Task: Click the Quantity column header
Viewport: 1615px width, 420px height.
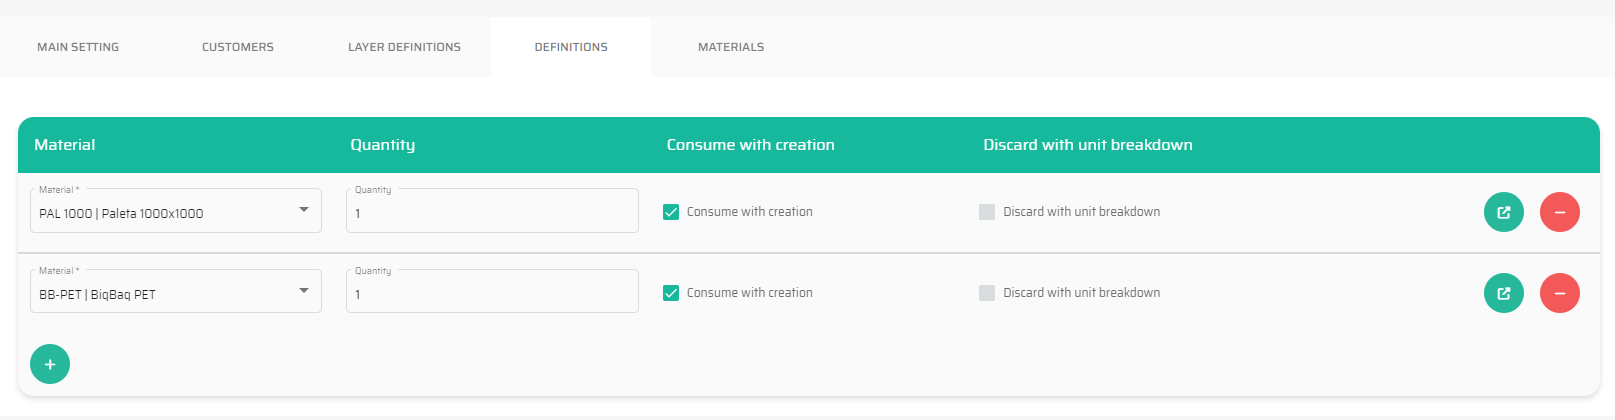Action: 382,145
